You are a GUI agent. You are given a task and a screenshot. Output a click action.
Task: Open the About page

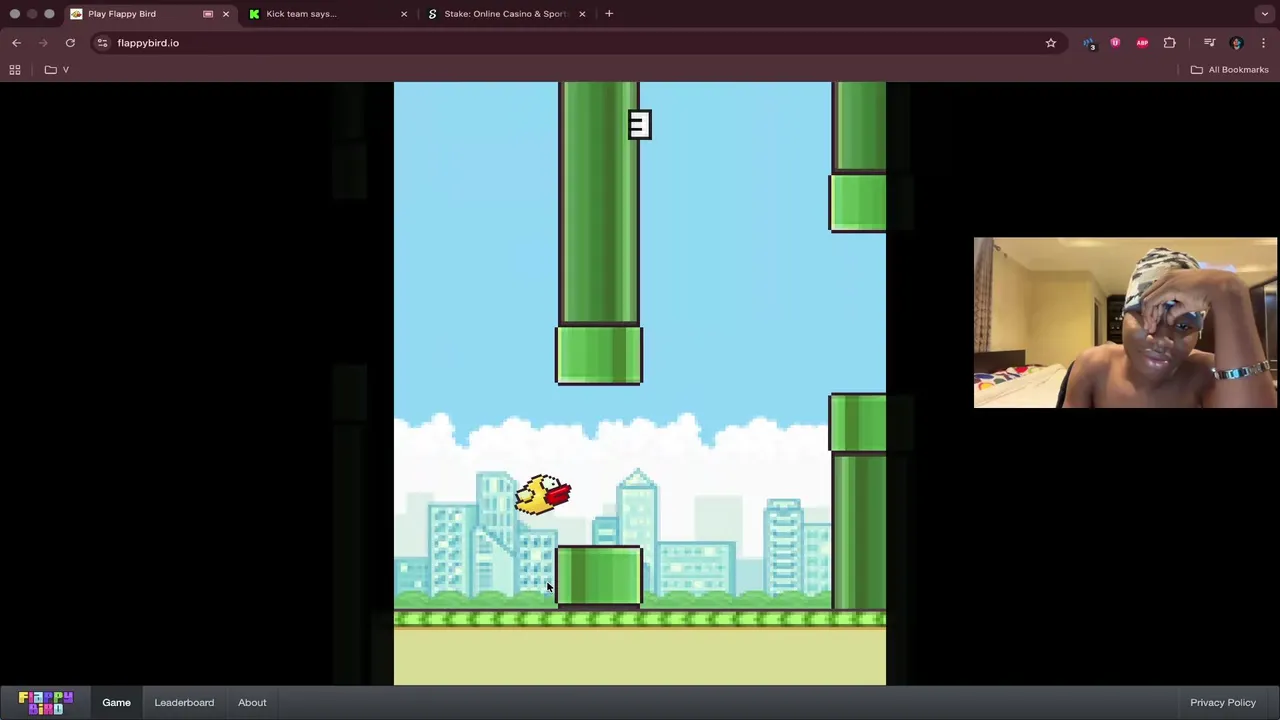tap(252, 702)
